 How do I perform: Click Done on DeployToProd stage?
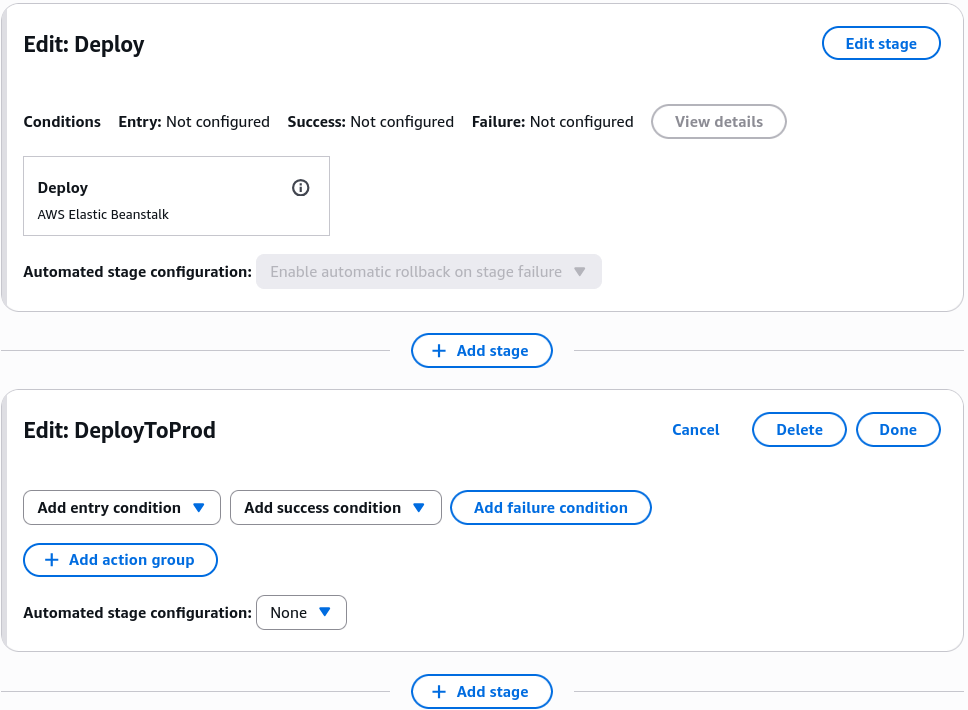[x=898, y=430]
